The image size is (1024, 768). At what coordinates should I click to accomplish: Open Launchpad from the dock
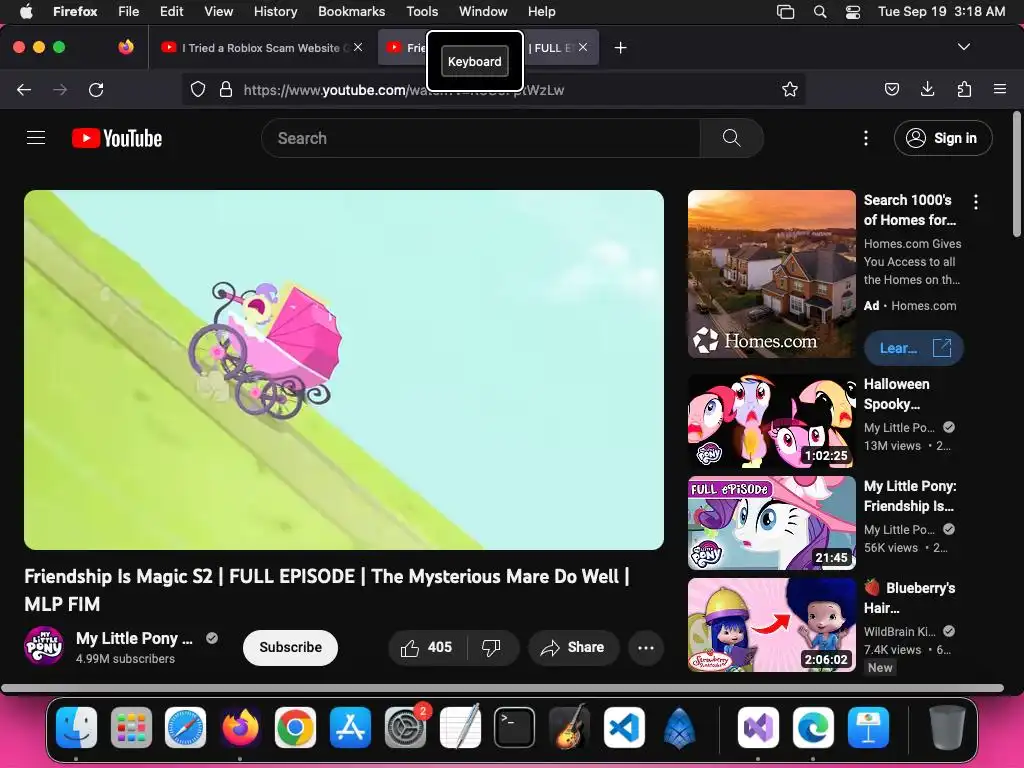click(x=131, y=727)
